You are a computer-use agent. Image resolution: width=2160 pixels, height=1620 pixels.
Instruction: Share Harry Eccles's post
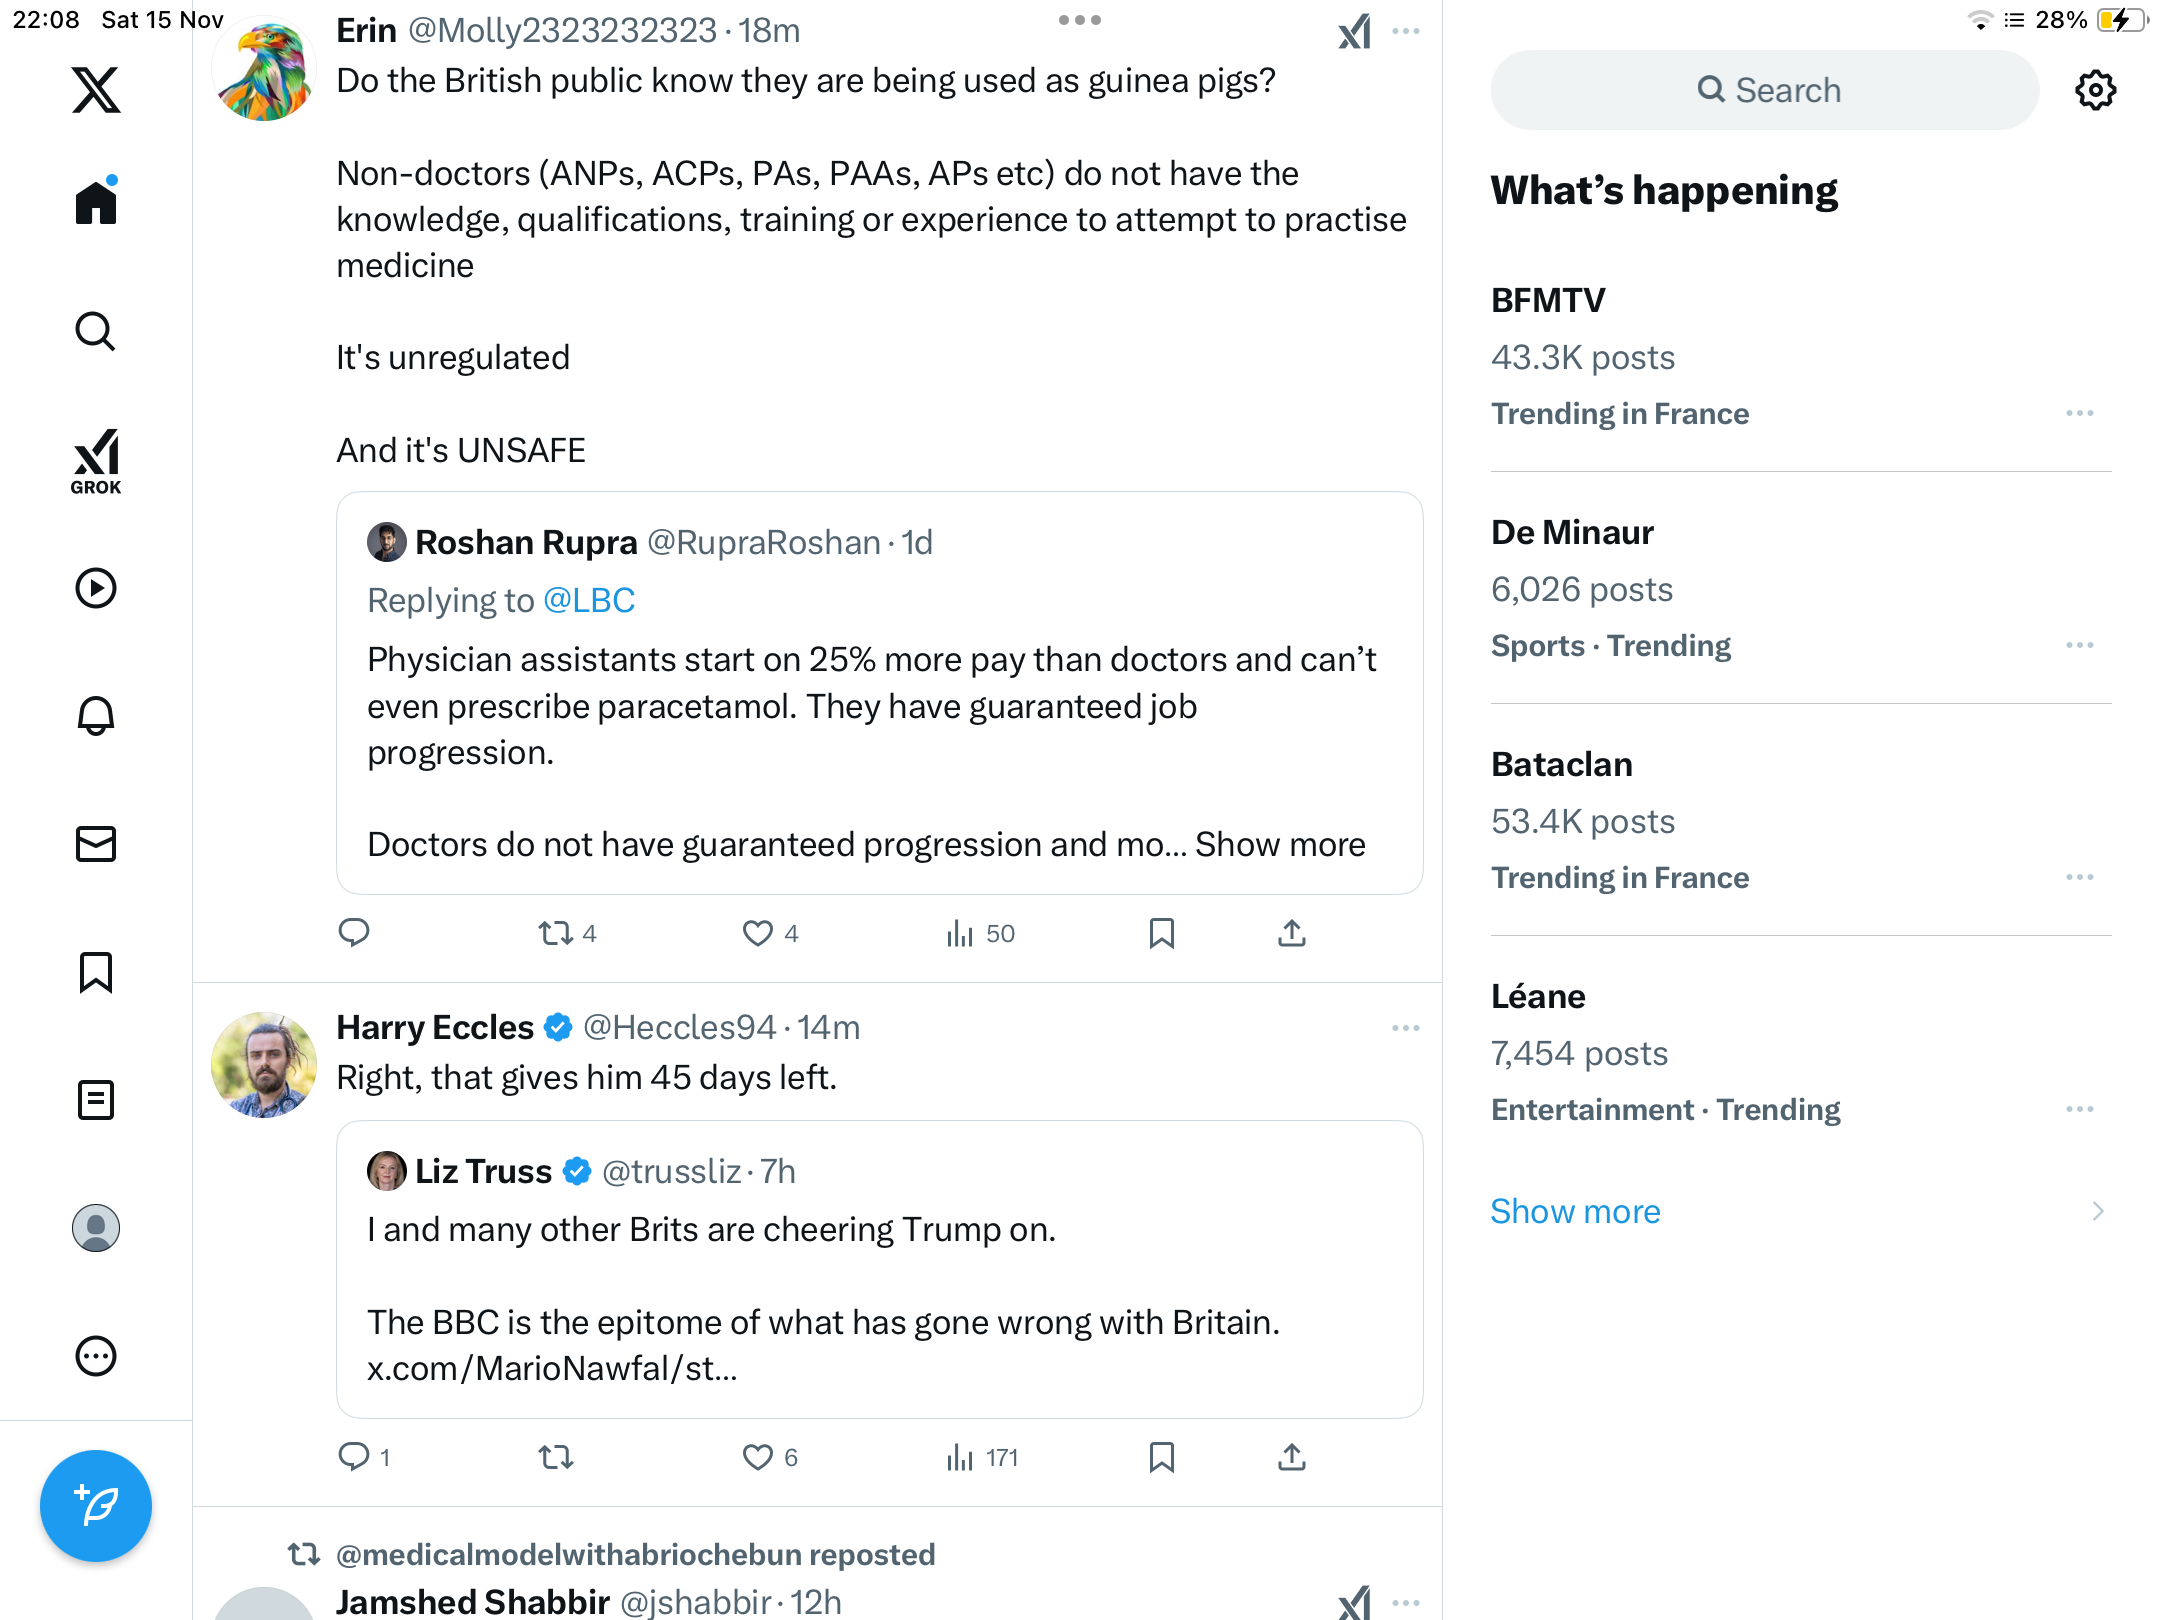point(1291,1457)
